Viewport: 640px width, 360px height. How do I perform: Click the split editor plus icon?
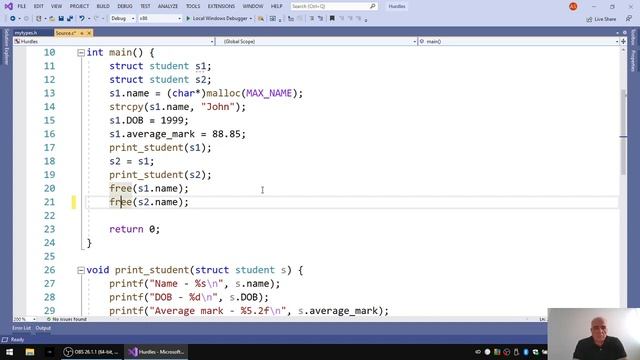[623, 41]
